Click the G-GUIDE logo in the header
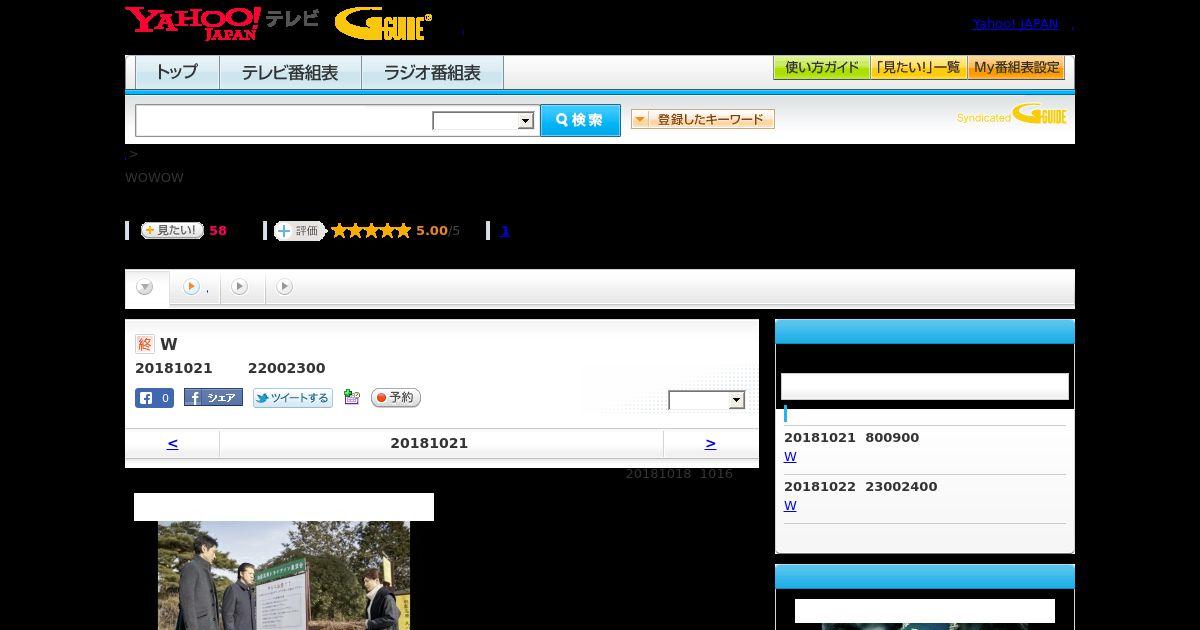1200x630 pixels. pyautogui.click(x=384, y=24)
